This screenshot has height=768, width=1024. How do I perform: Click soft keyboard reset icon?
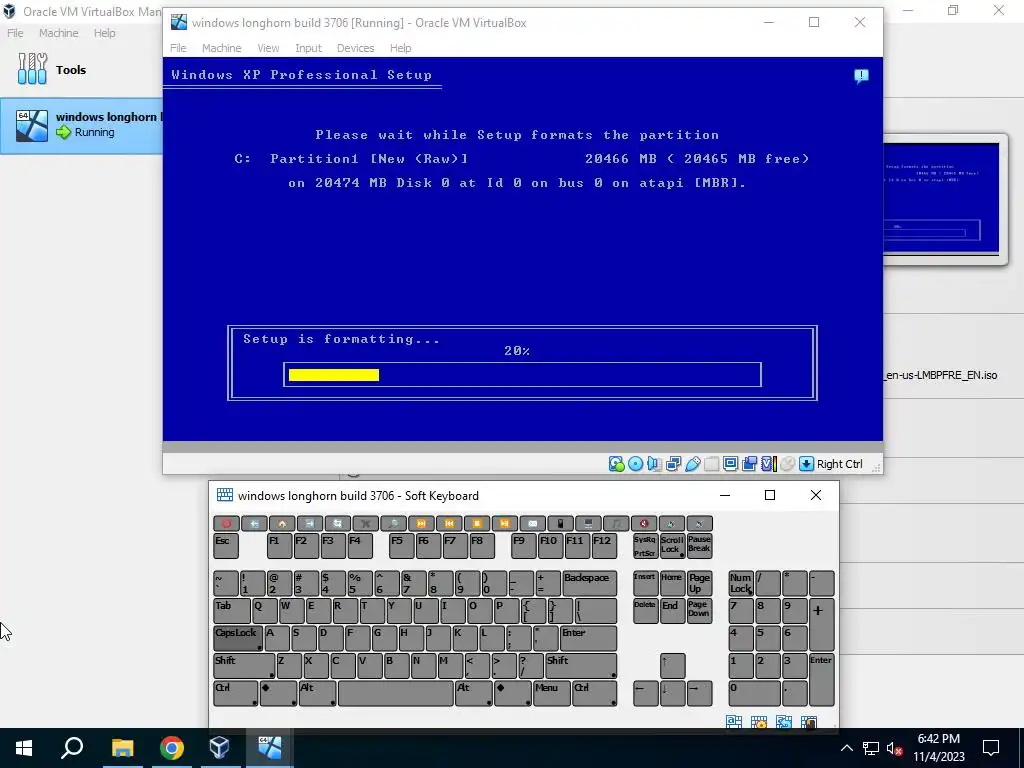pyautogui.click(x=784, y=722)
